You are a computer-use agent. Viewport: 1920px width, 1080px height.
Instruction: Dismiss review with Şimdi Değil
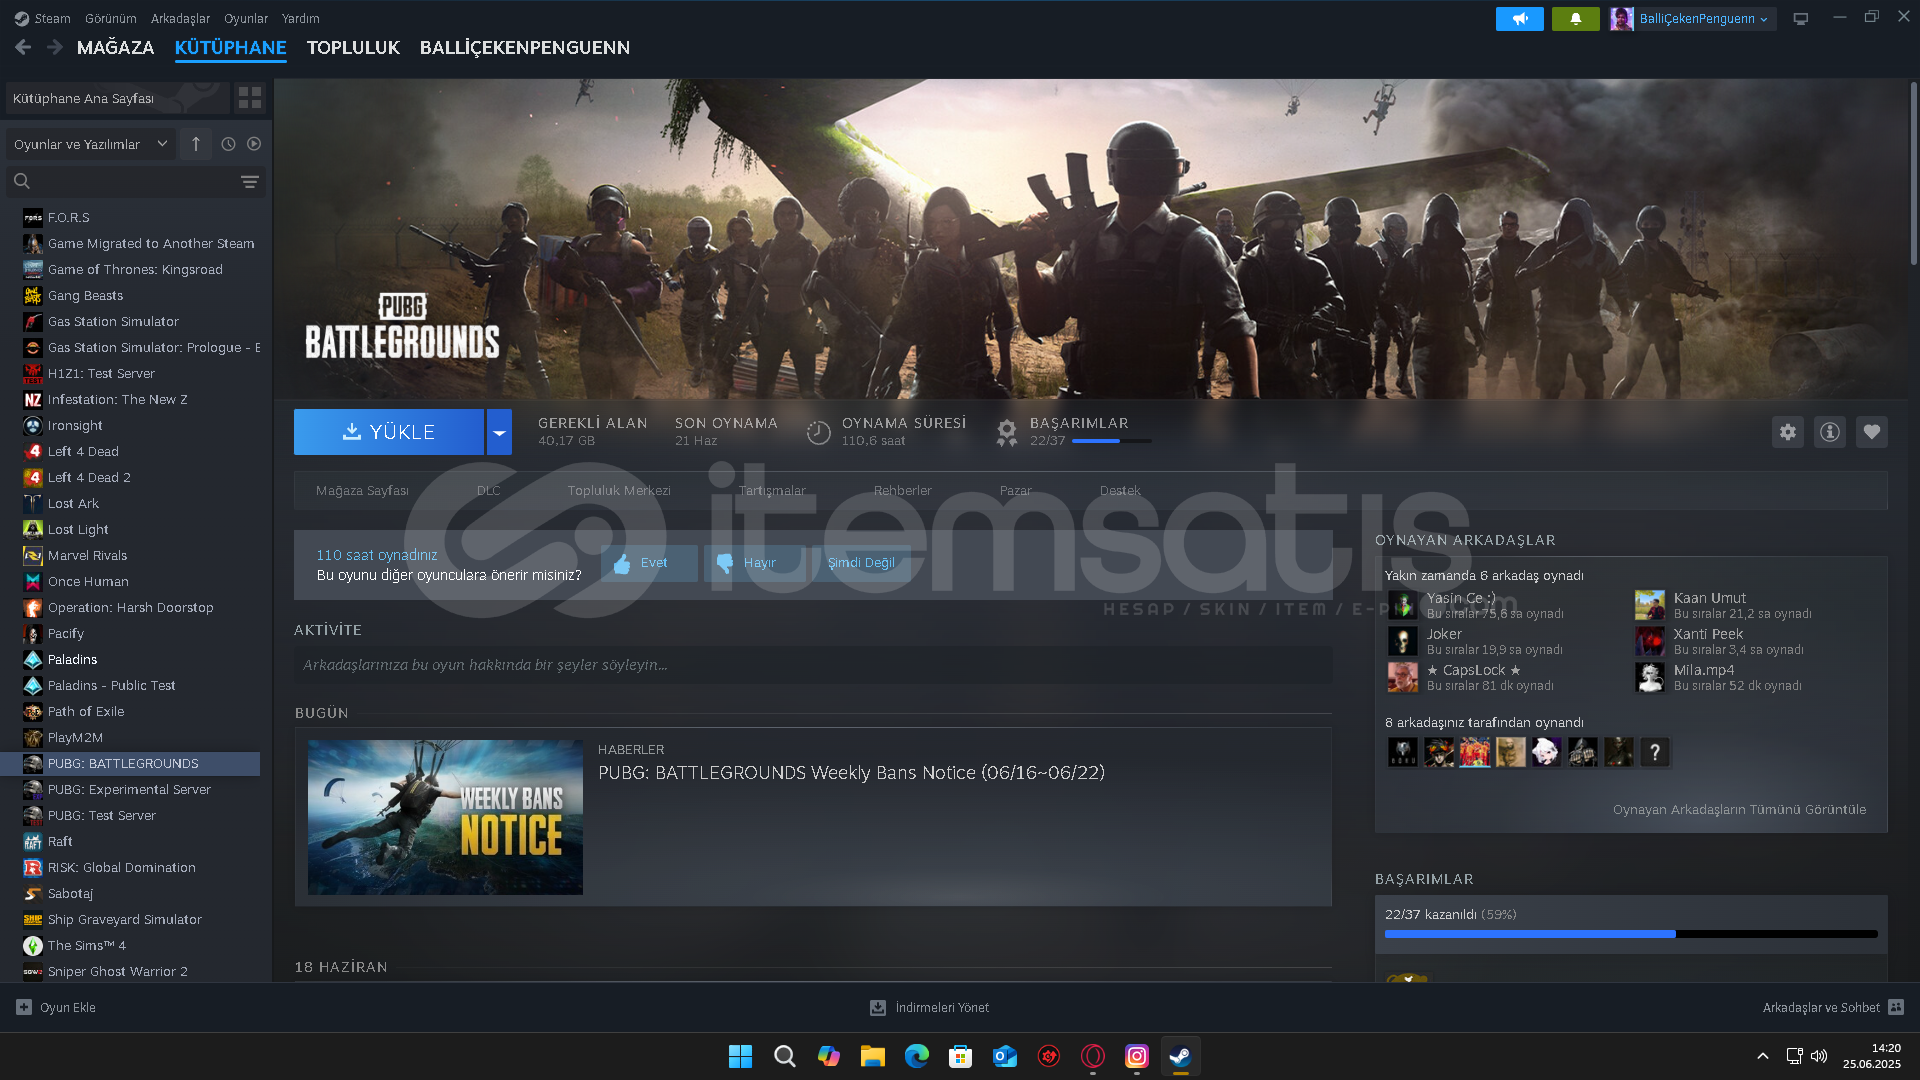(861, 563)
